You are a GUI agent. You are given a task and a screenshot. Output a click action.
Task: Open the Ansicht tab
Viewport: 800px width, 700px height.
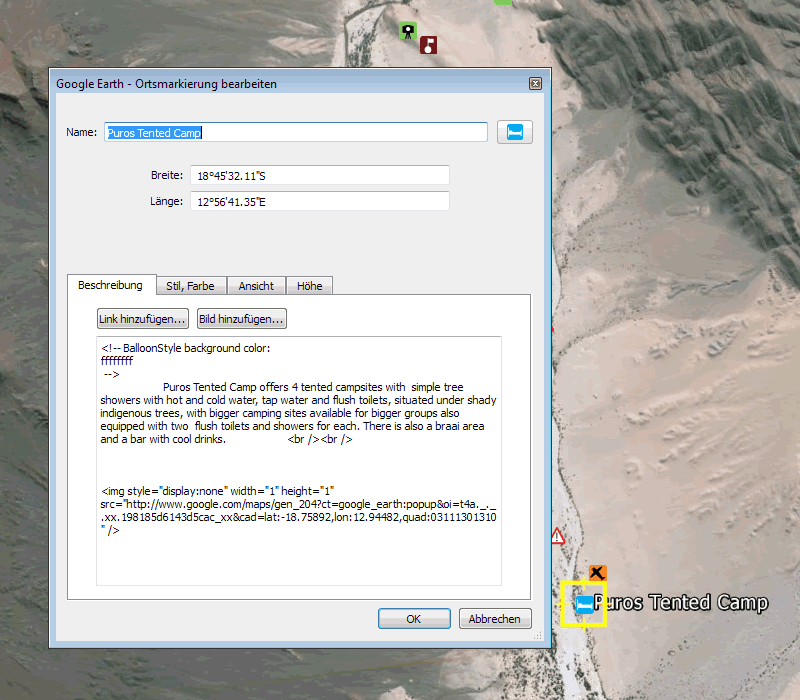[256, 286]
